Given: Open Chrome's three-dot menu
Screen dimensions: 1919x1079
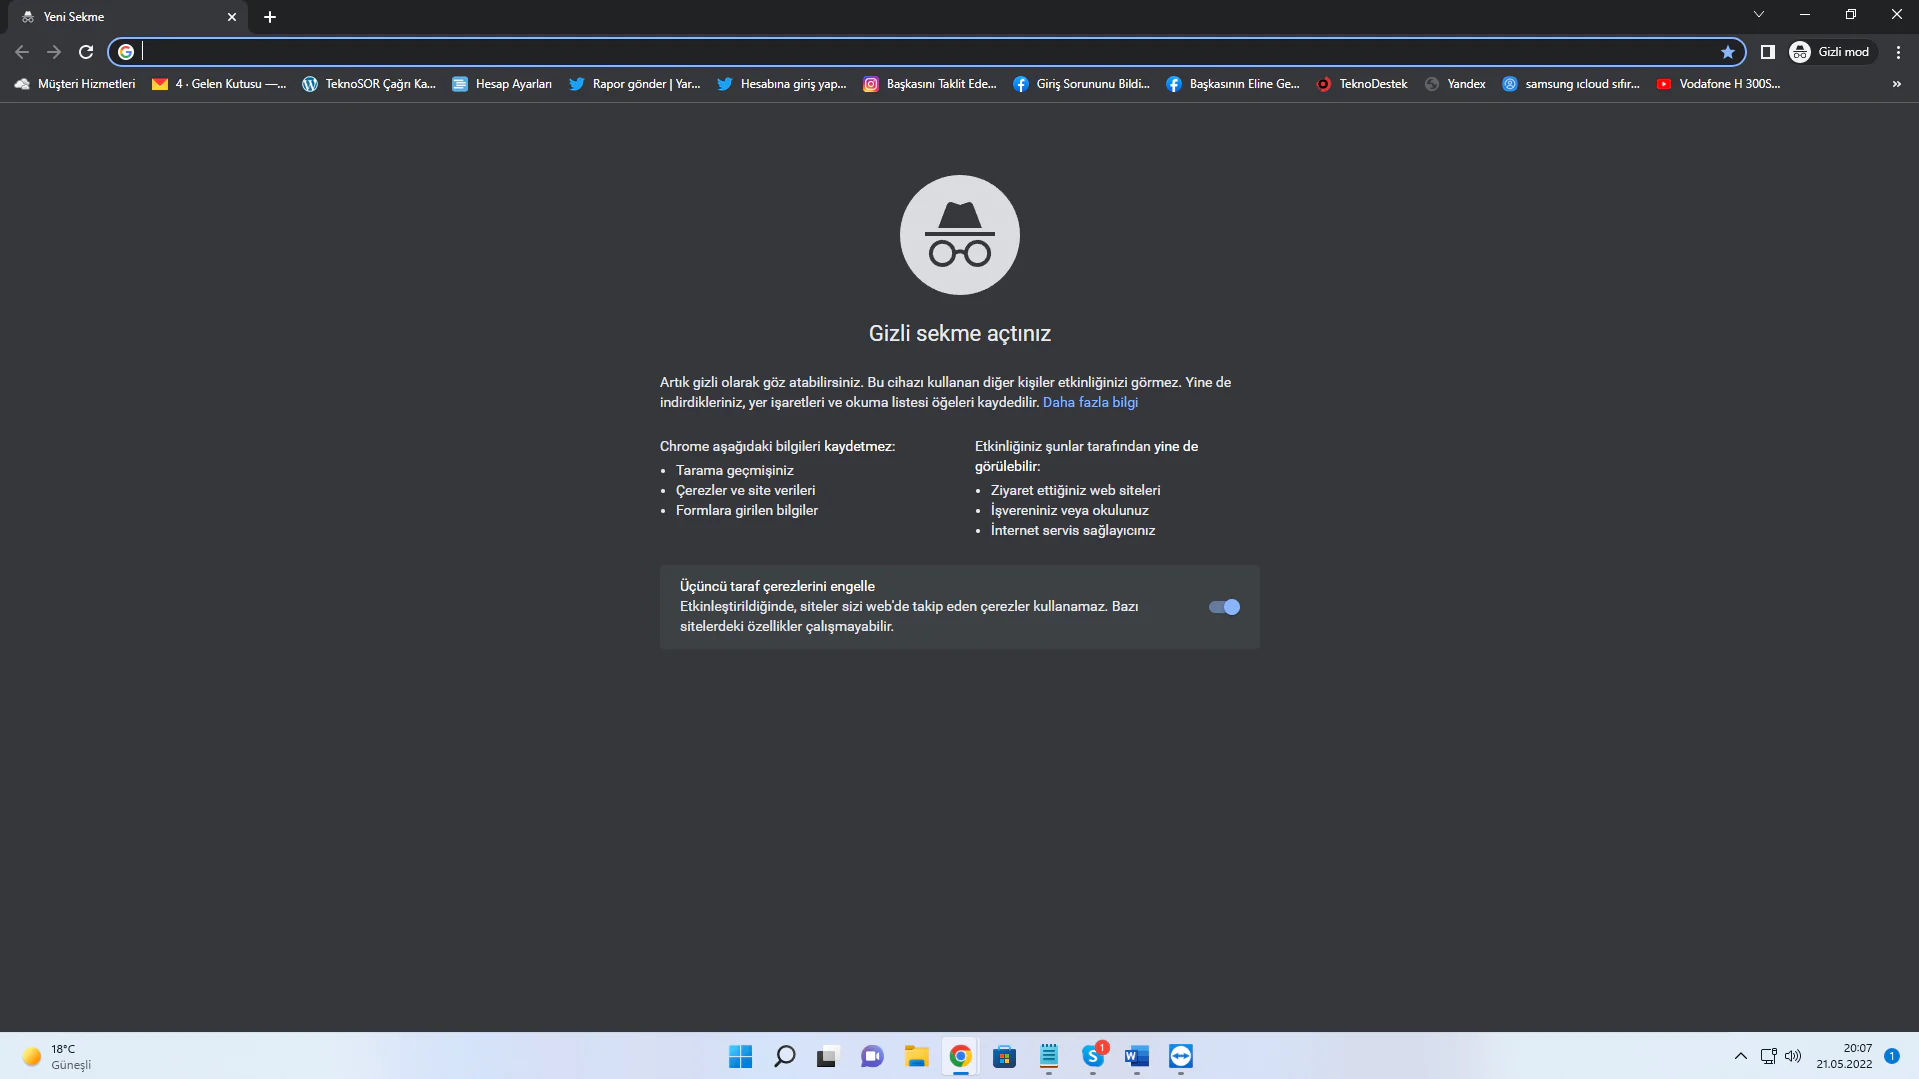Looking at the screenshot, I should click(x=1898, y=52).
